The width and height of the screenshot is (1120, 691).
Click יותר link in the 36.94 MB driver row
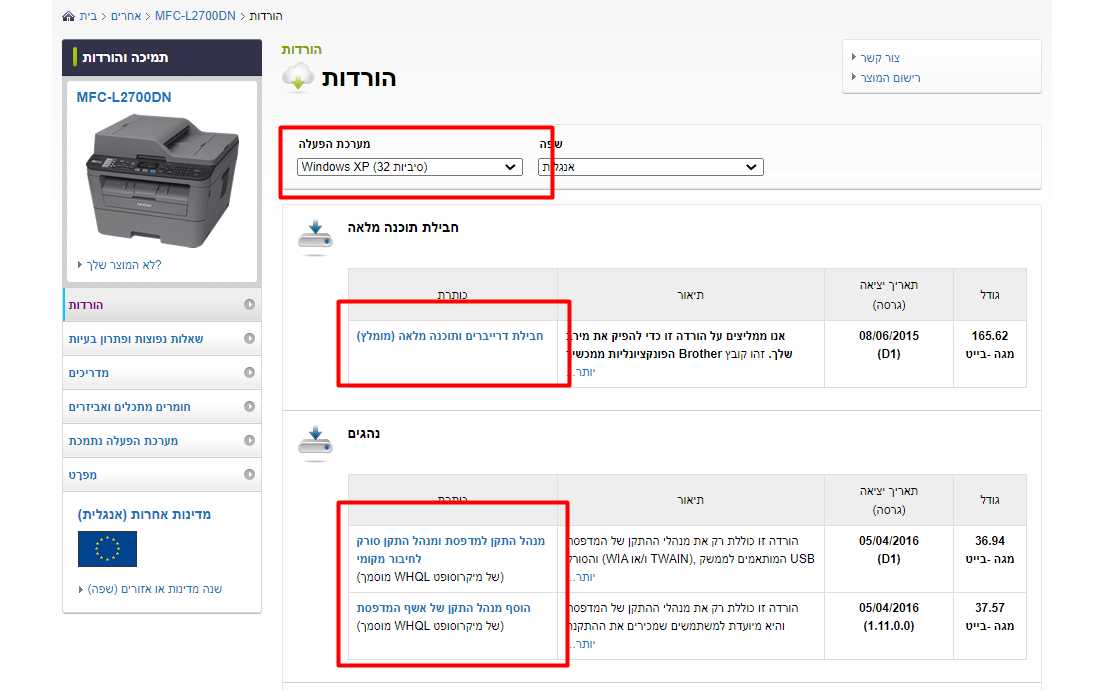582,577
